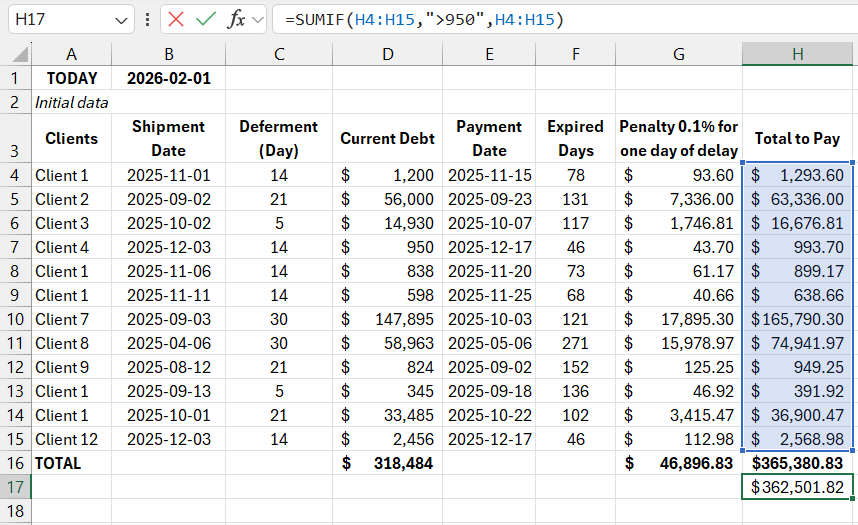Screen dimensions: 858x525
Task: Click the SUMIF result cell $362,501.82
Action: [x=797, y=487]
